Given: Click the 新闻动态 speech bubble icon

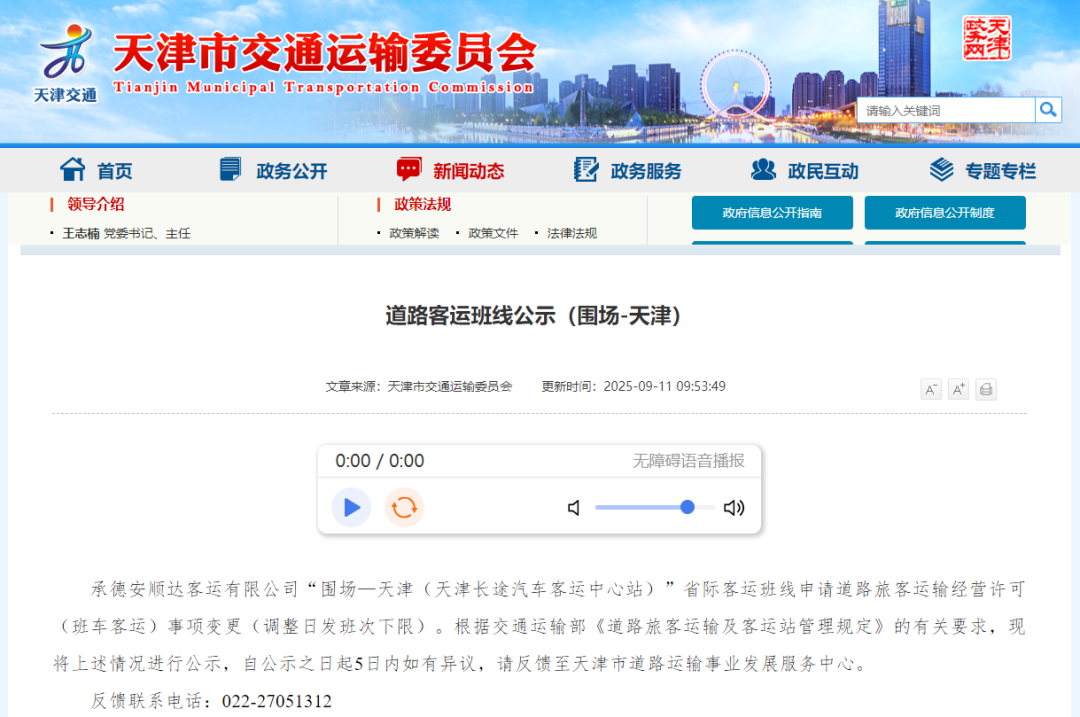Looking at the screenshot, I should coord(408,169).
